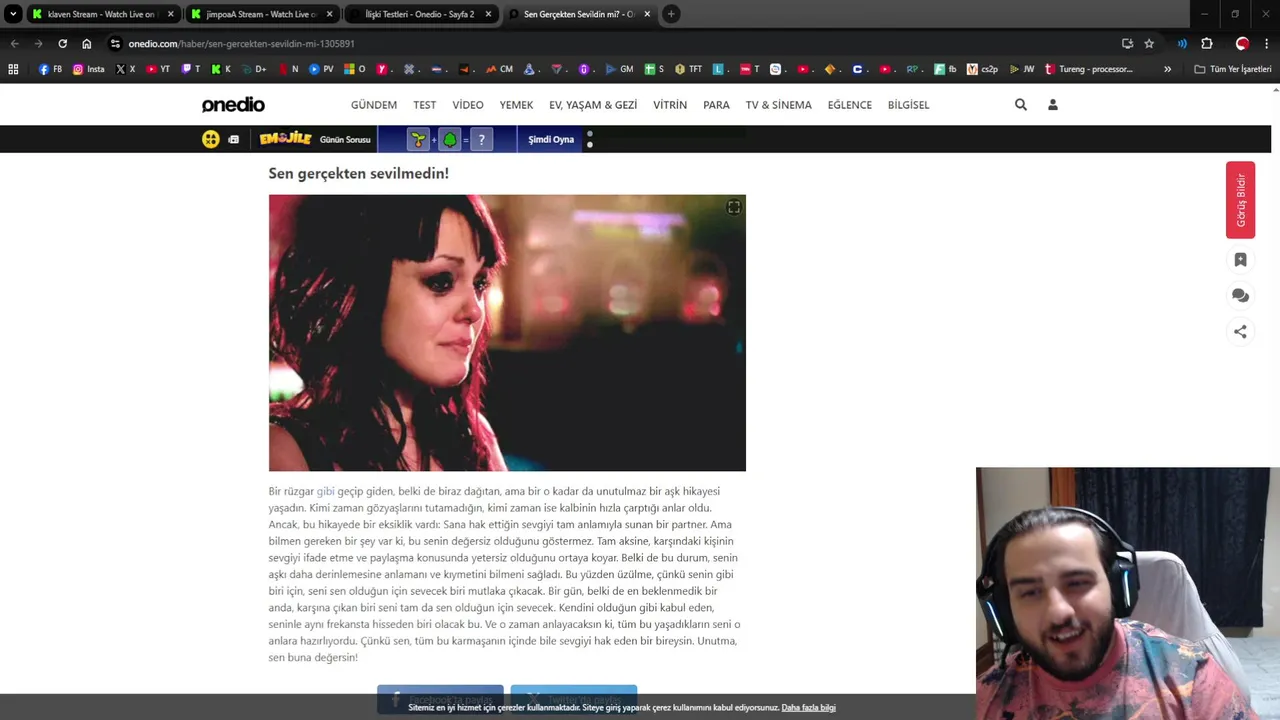The width and height of the screenshot is (1280, 720).
Task: Click the Emojile logo banner
Action: pyautogui.click(x=285, y=139)
